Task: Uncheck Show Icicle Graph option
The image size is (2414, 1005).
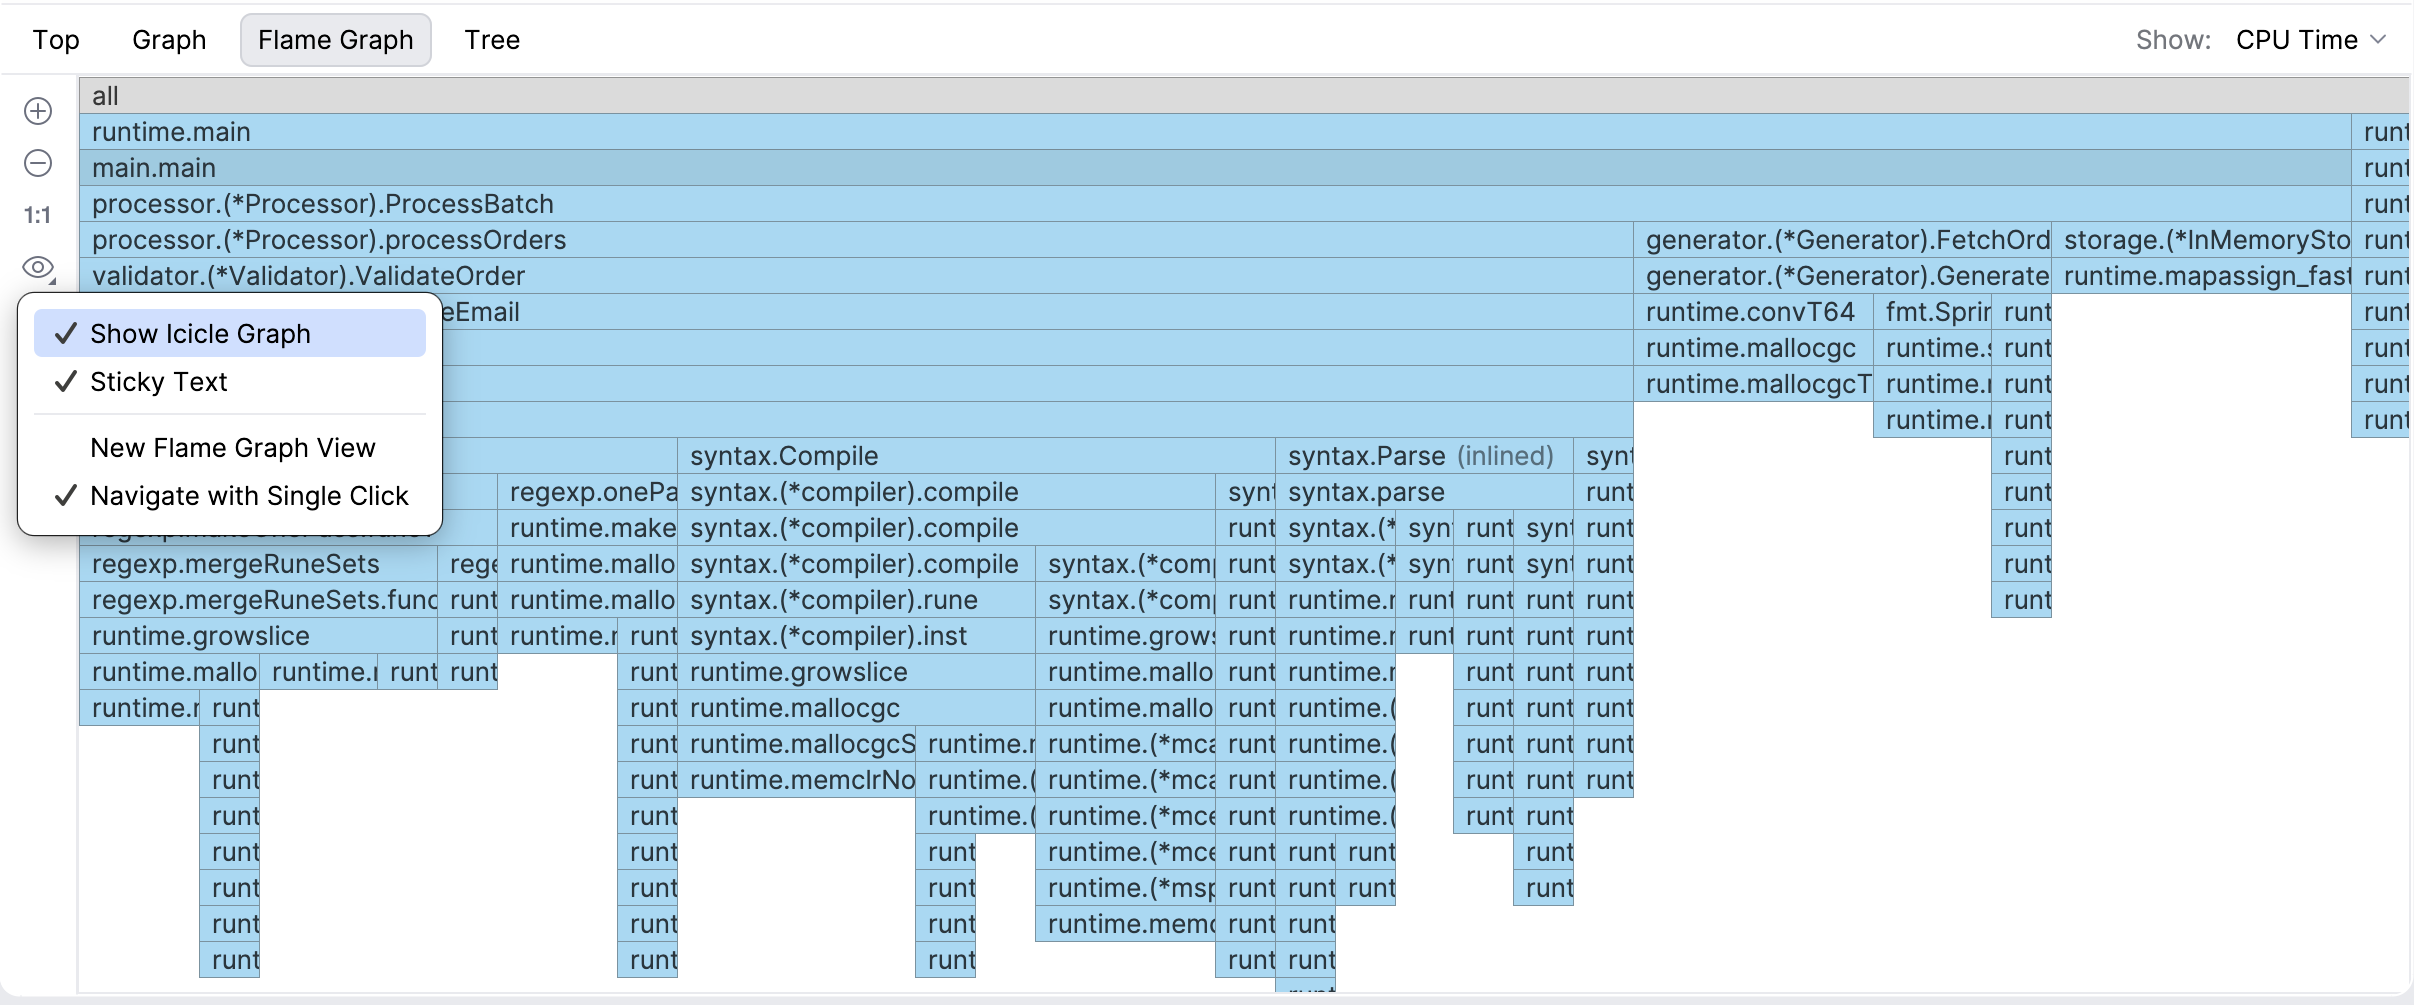Action: pyautogui.click(x=230, y=333)
